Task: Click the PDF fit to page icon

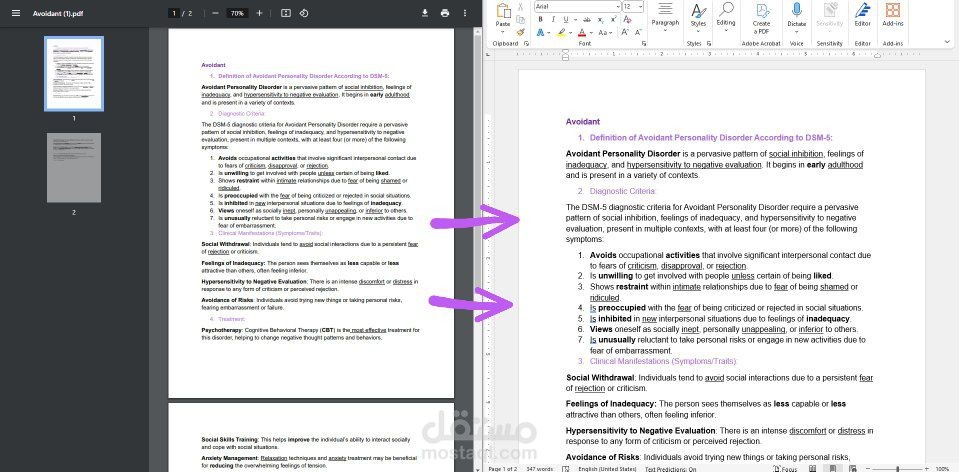Action: pos(286,13)
